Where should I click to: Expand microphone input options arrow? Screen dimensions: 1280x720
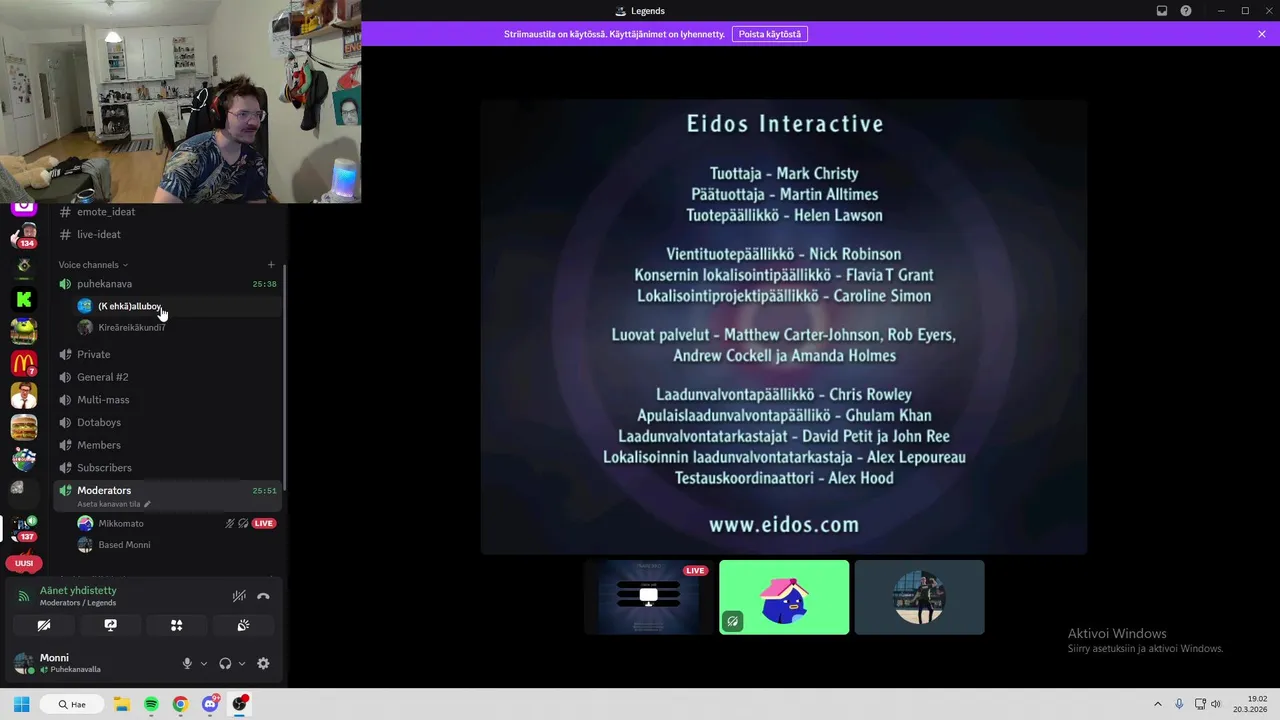click(204, 663)
